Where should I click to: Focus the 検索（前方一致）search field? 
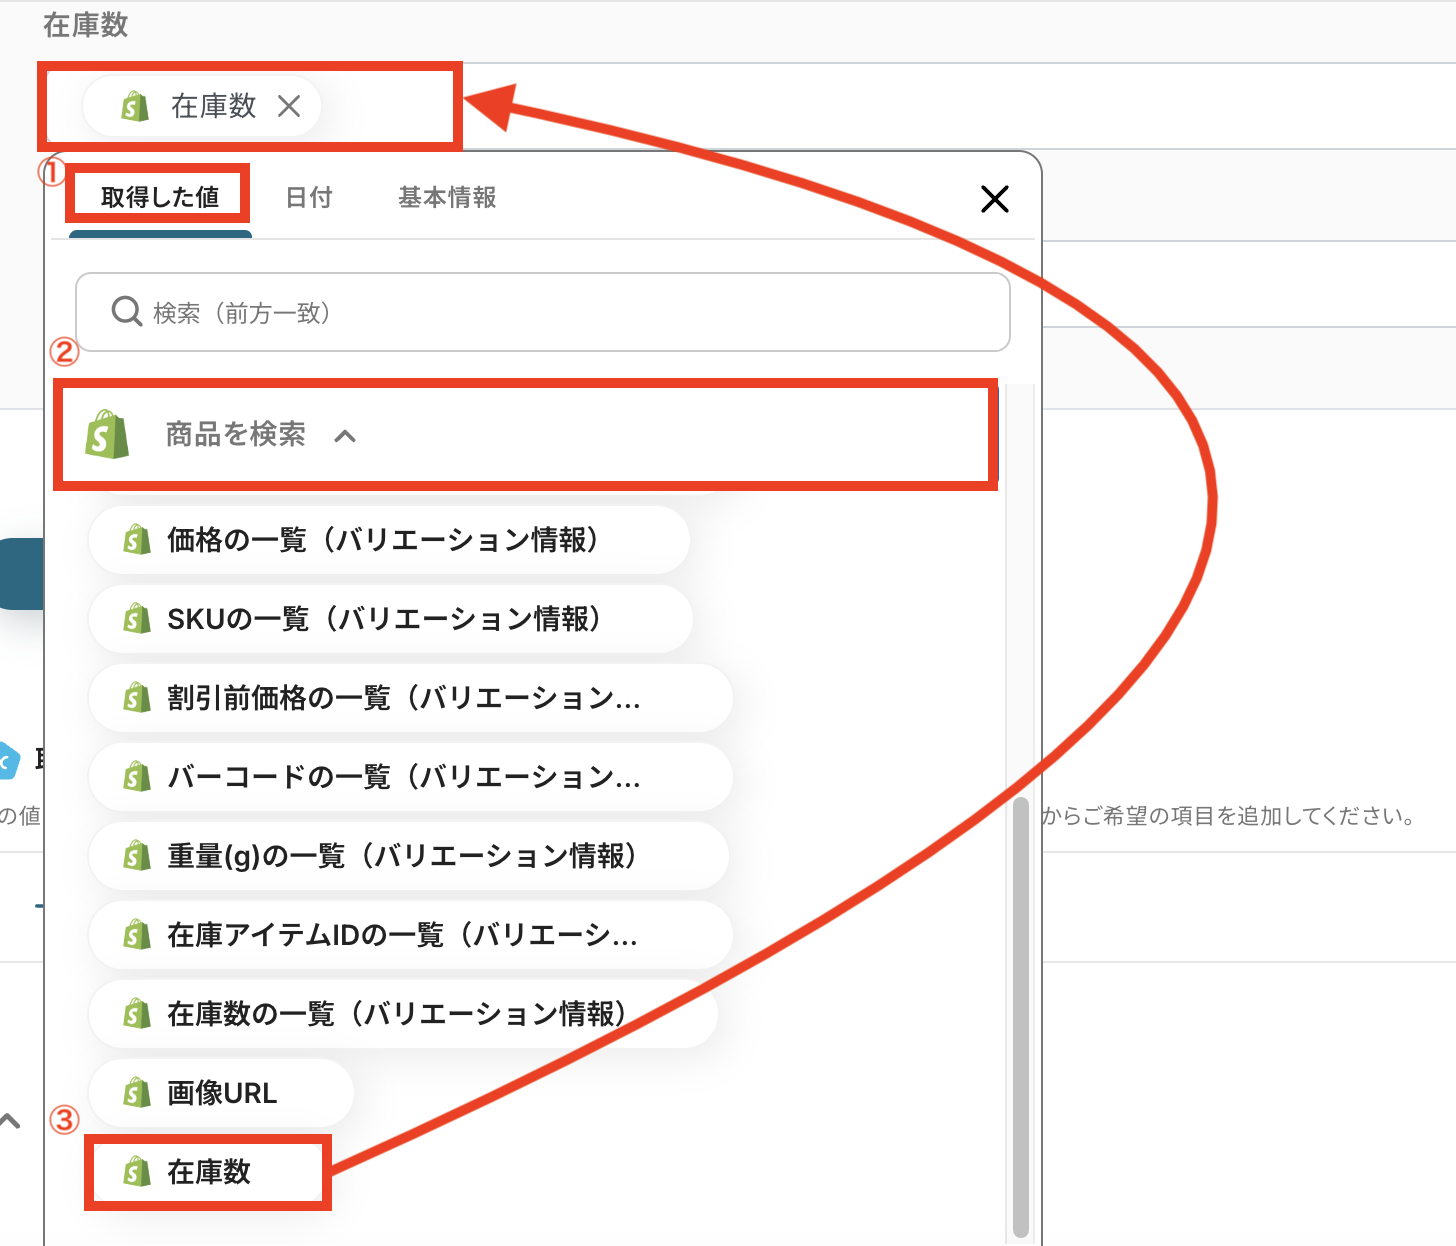[560, 312]
